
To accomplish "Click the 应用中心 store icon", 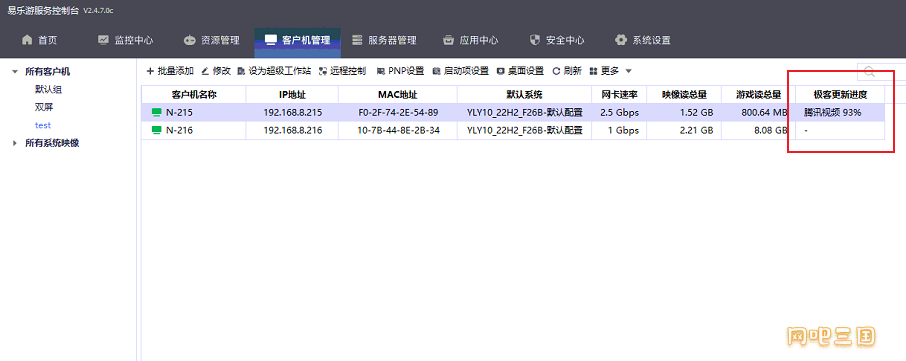I will click(x=448, y=40).
